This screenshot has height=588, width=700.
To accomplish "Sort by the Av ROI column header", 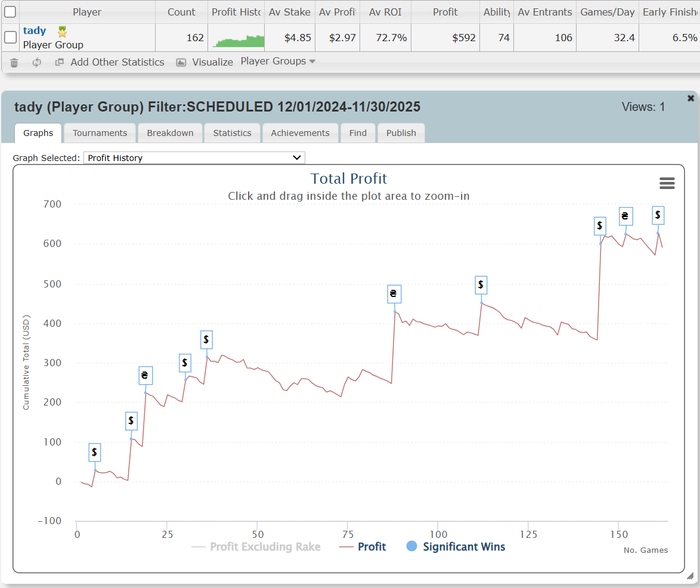I will (385, 12).
